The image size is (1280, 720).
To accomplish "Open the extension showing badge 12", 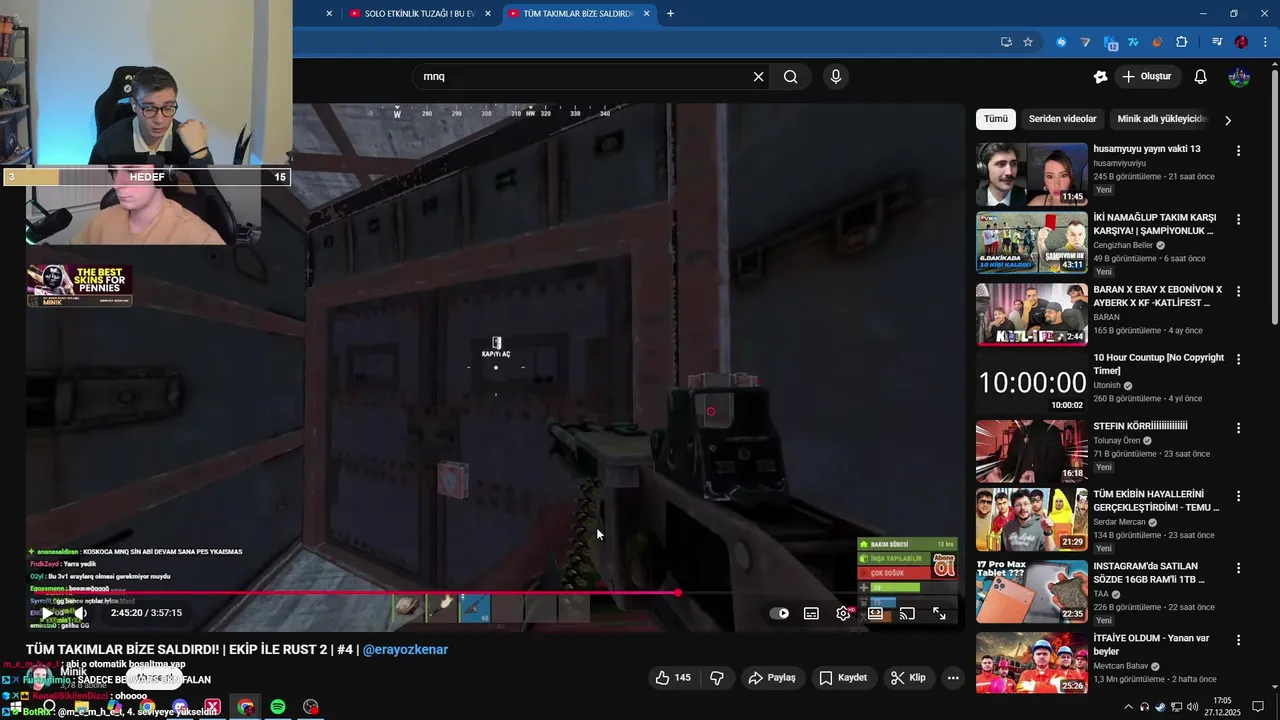I will click(x=1110, y=43).
